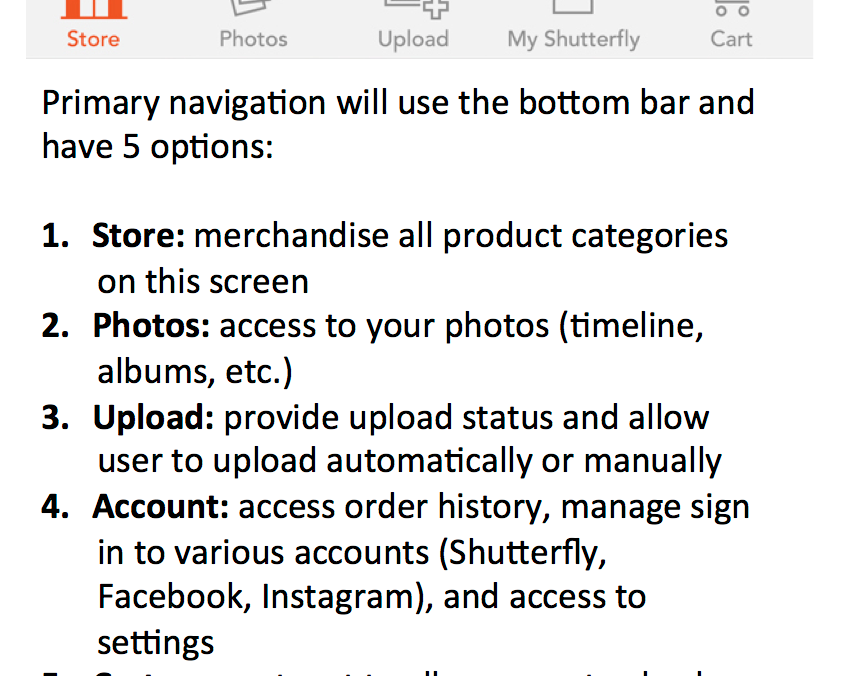Click the "albums, etc.)" text line
The height and width of the screenshot is (676, 865).
coord(195,371)
